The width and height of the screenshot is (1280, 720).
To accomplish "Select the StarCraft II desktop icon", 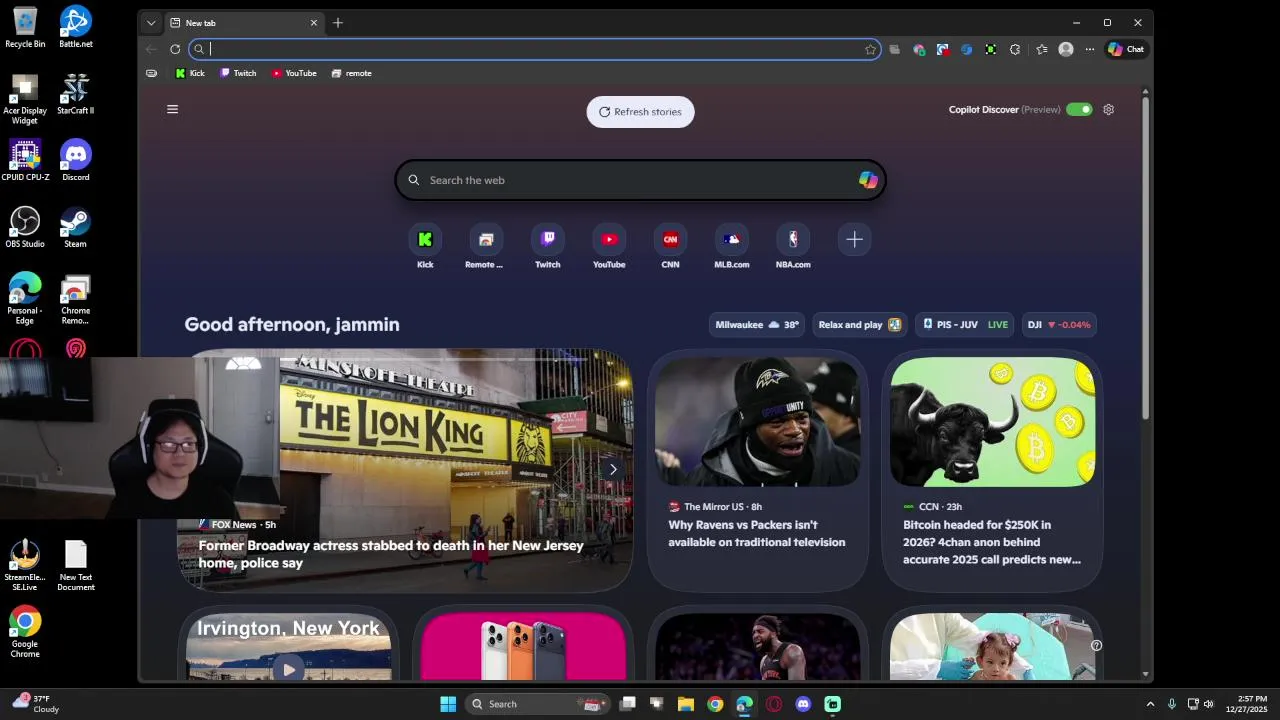I will (x=76, y=94).
